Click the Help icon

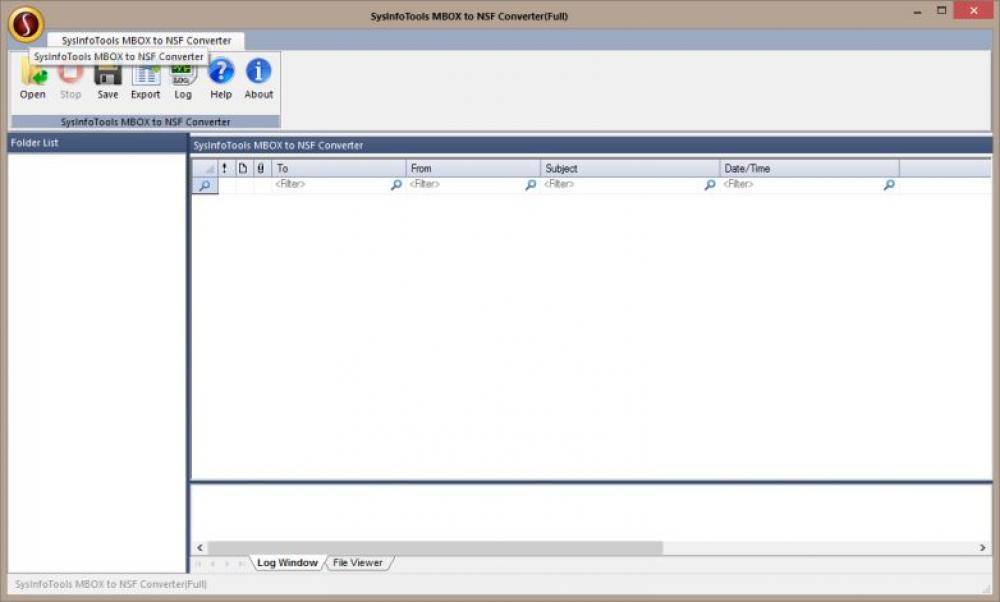tap(221, 80)
